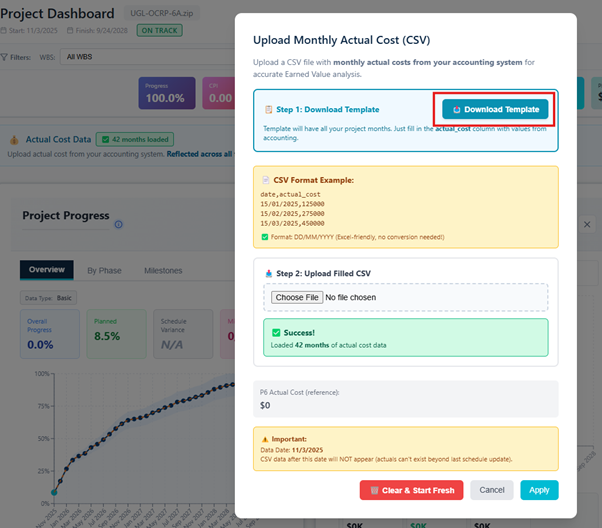The width and height of the screenshot is (602, 528).
Task: Click the filter funnel icon
Action: pyautogui.click(x=5, y=57)
